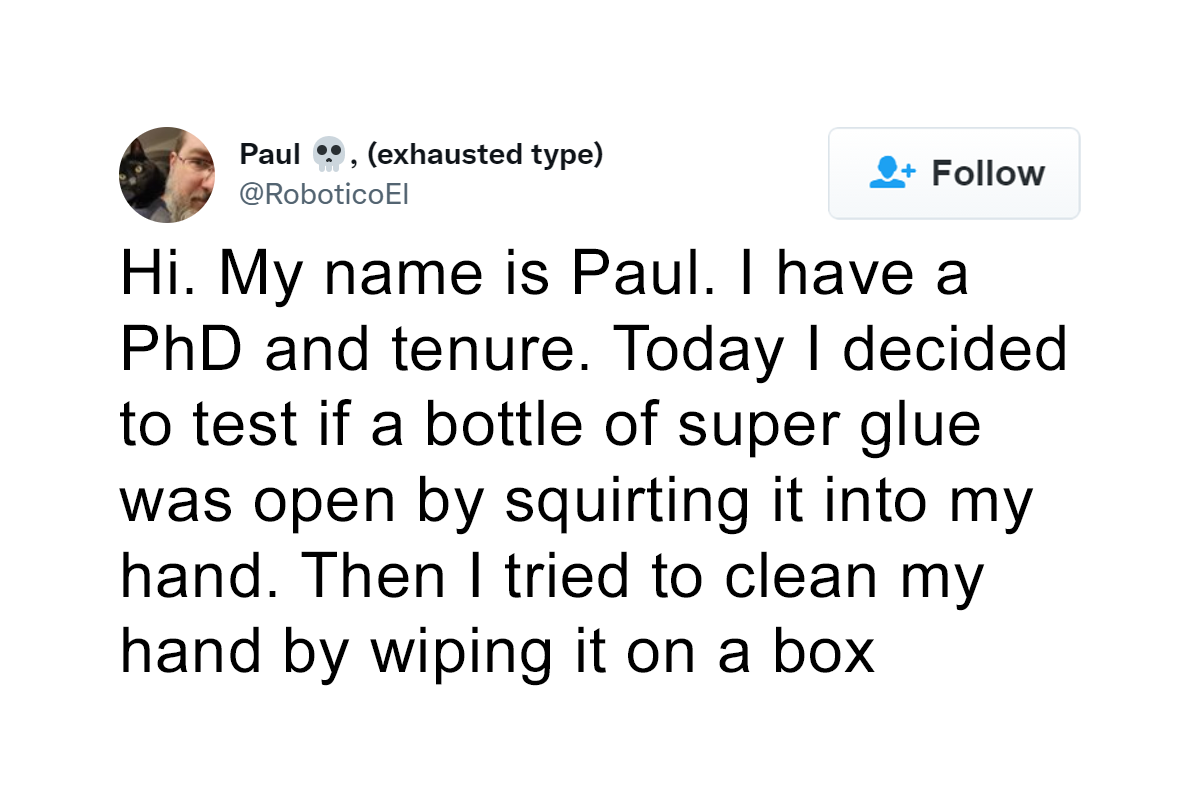This screenshot has height=800, width=1200.
Task: Click the "(exhausted type)" name suffix
Action: point(485,155)
